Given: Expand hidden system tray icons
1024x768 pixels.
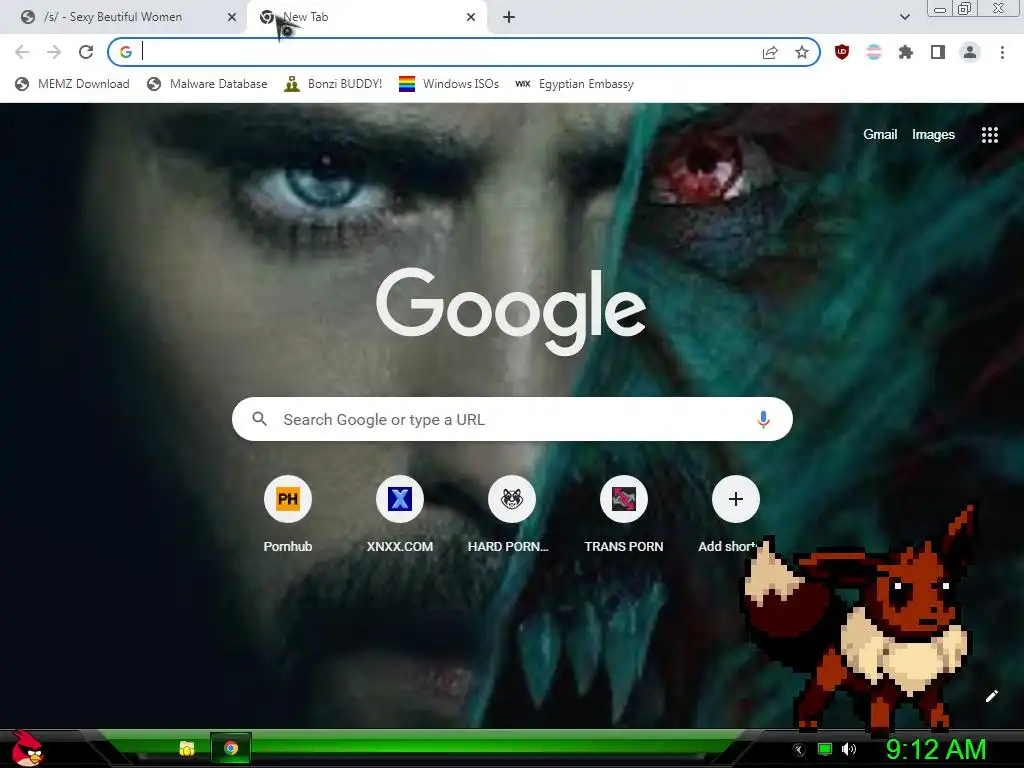Looking at the screenshot, I should (799, 750).
